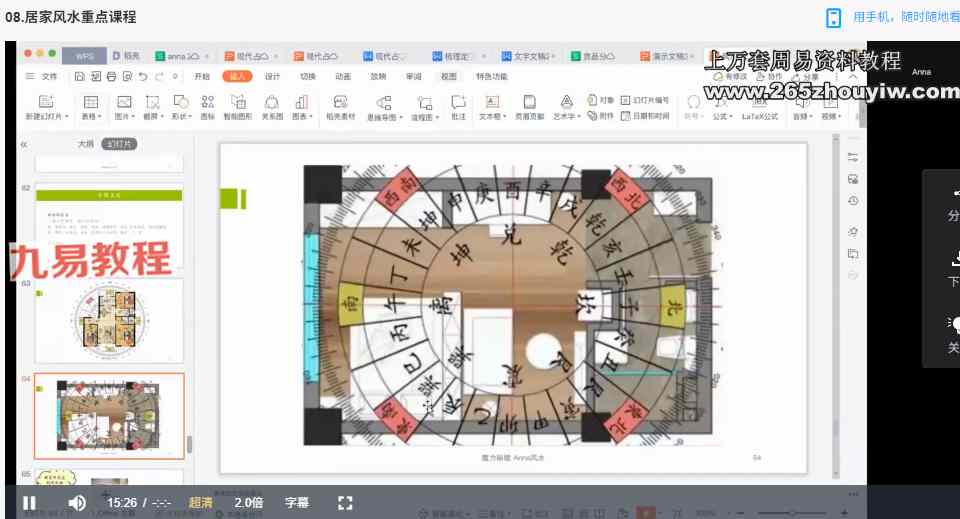Viewport: 960px width, 519px height.
Task: Open the 2.0倍 playback speed menu
Action: click(x=249, y=502)
